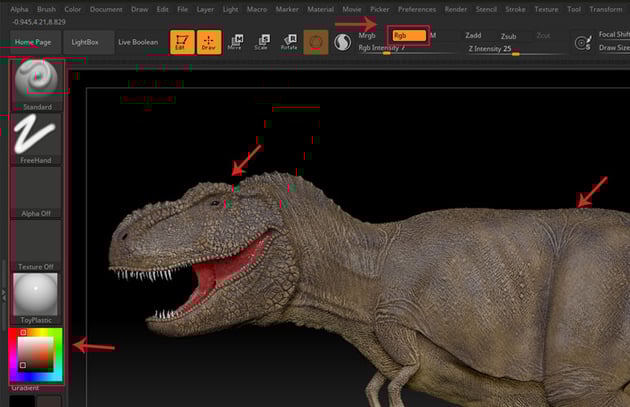Open the FreeHand stroke selector

37,136
